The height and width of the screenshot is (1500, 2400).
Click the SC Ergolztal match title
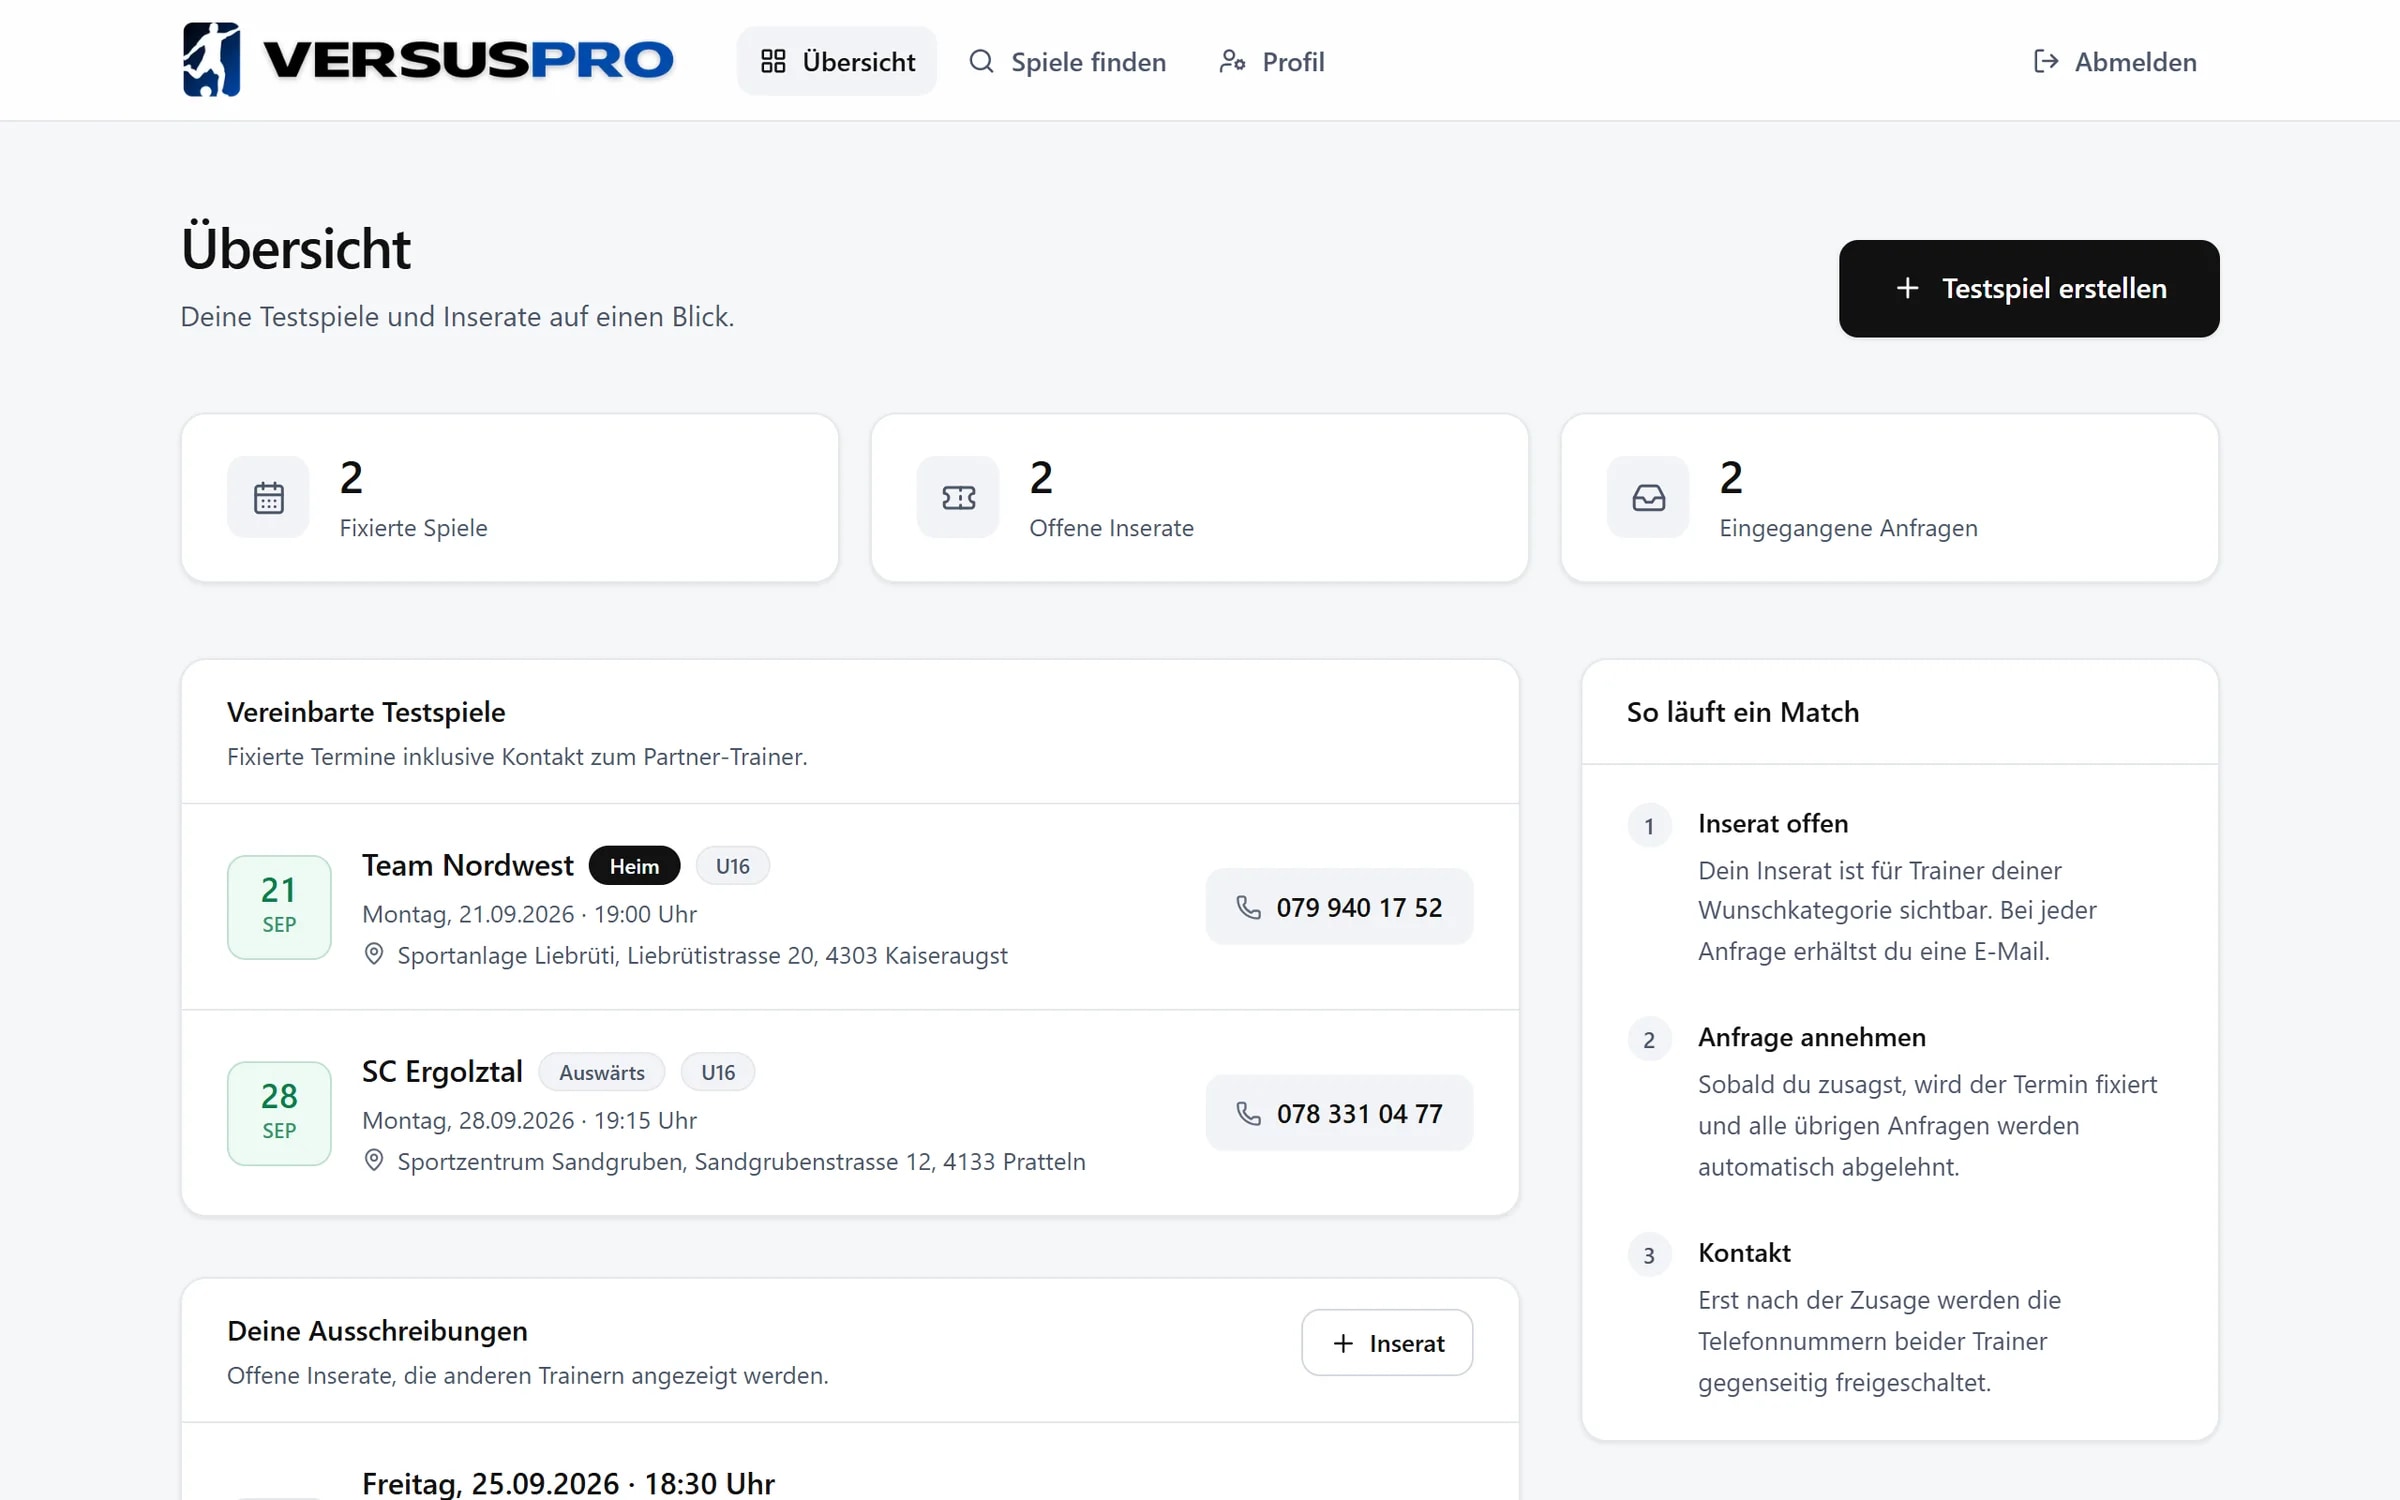pos(442,1071)
